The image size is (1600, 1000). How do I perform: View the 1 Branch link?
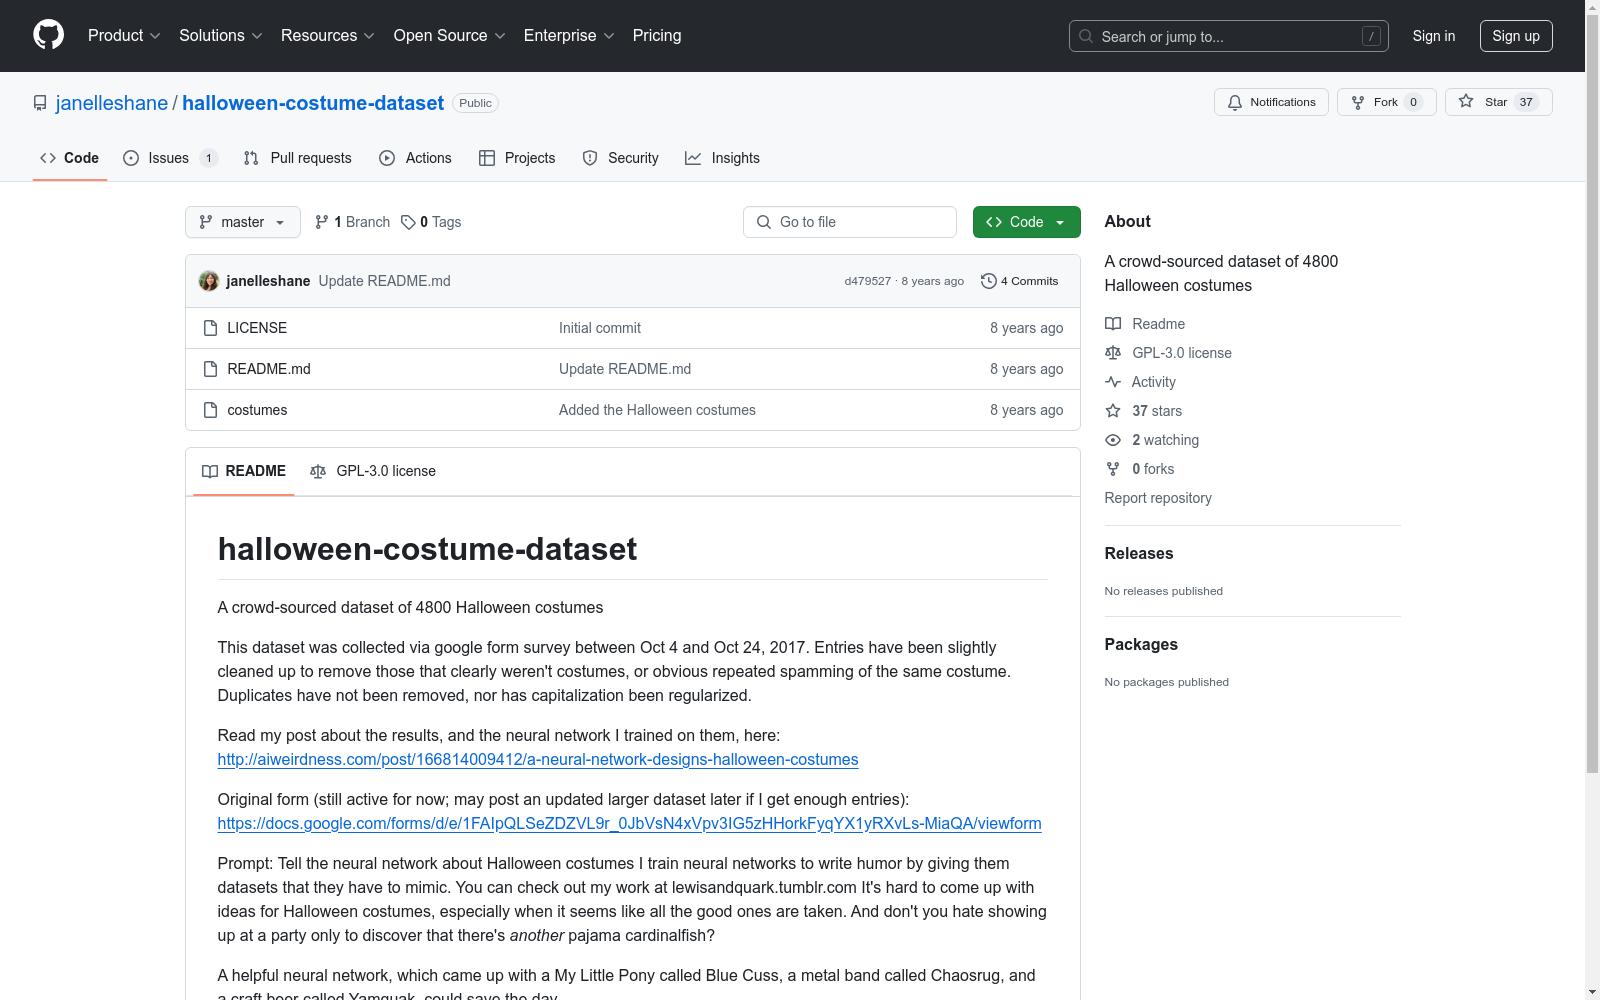[352, 222]
